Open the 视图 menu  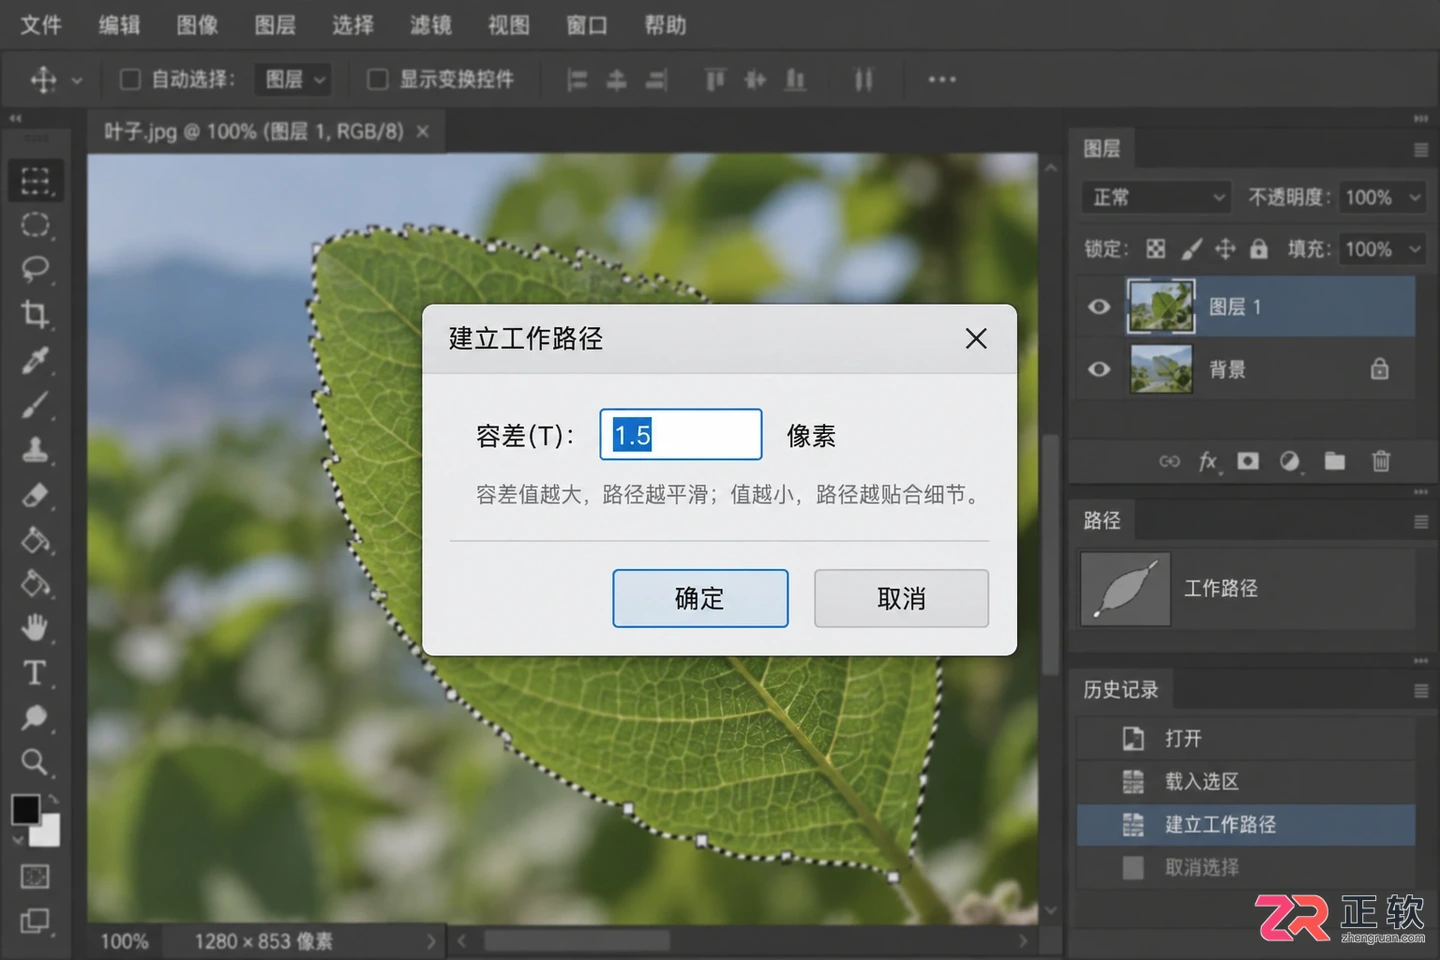pyautogui.click(x=509, y=25)
